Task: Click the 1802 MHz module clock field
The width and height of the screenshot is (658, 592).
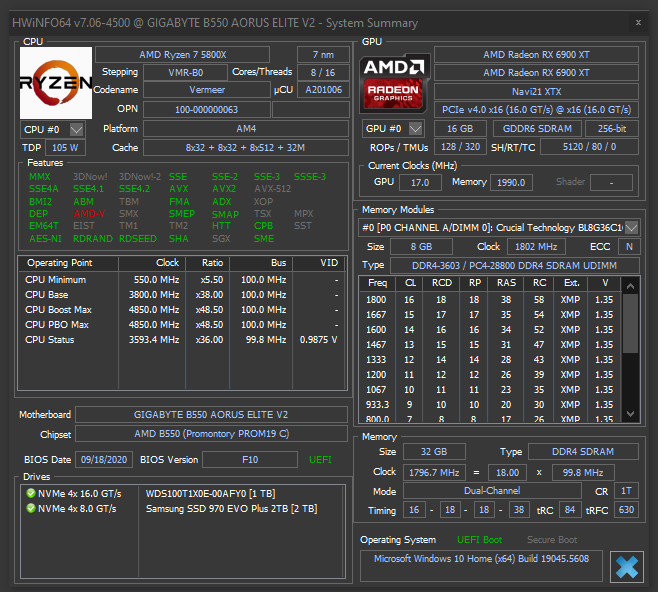Action: [536, 247]
